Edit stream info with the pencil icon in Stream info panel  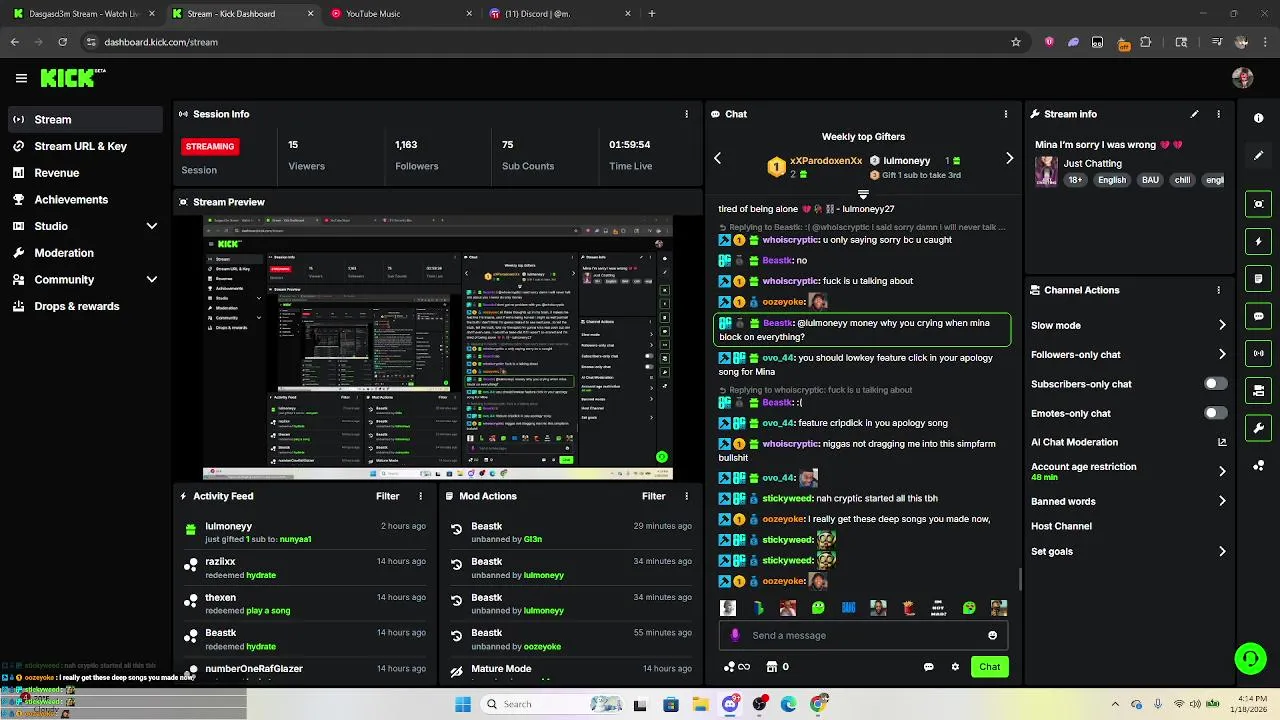[x=1194, y=114]
